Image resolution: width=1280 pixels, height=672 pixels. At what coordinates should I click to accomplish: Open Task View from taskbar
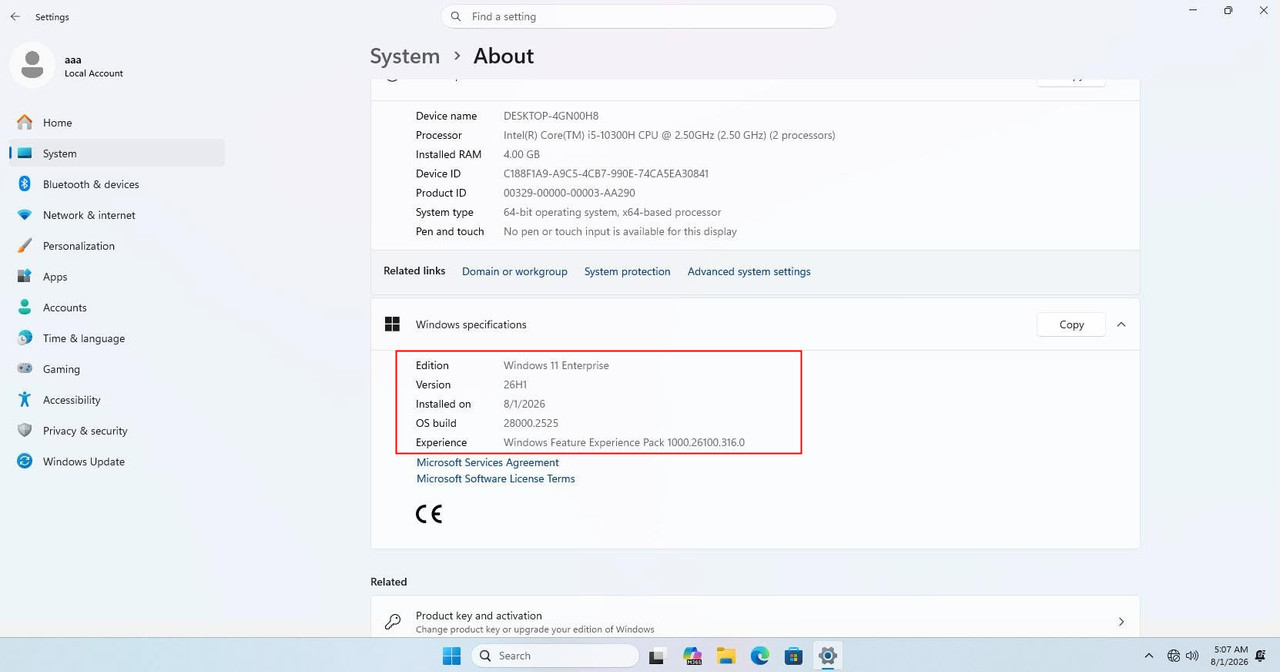657,656
